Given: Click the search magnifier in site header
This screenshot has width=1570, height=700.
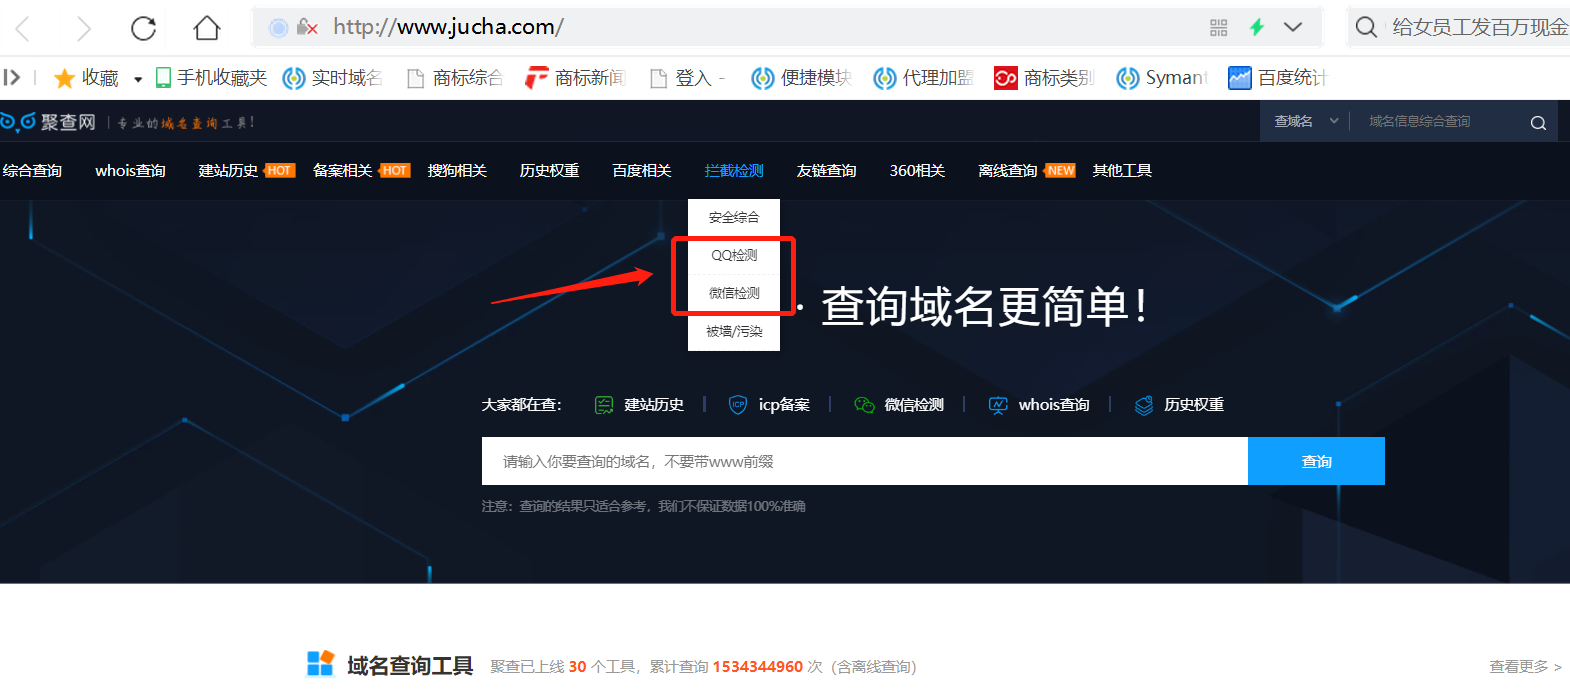Looking at the screenshot, I should click(1538, 123).
